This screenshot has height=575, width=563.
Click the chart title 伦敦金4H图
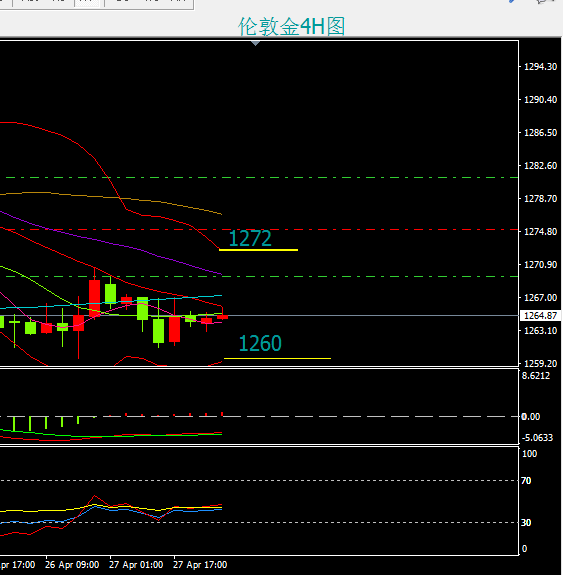tap(292, 26)
